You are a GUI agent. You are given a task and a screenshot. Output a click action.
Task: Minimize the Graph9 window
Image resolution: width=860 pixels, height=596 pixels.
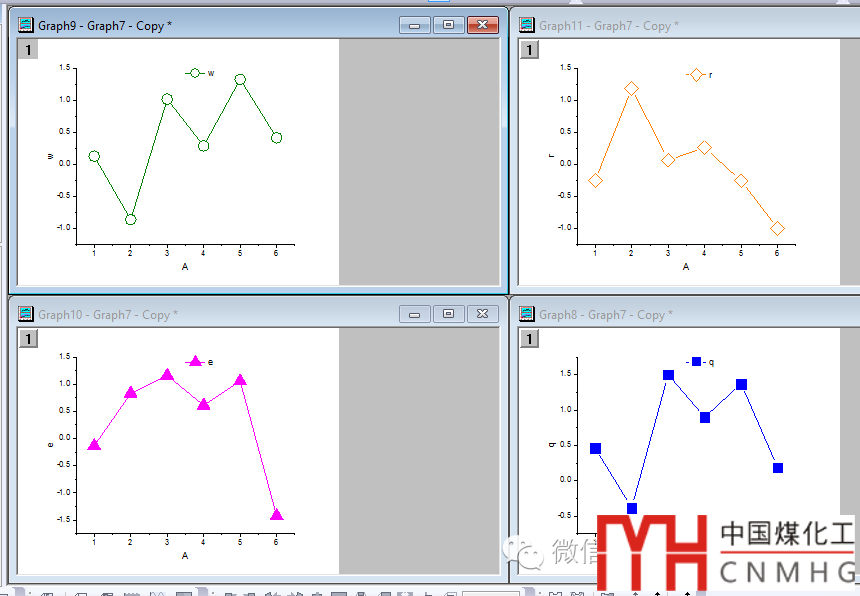[415, 25]
